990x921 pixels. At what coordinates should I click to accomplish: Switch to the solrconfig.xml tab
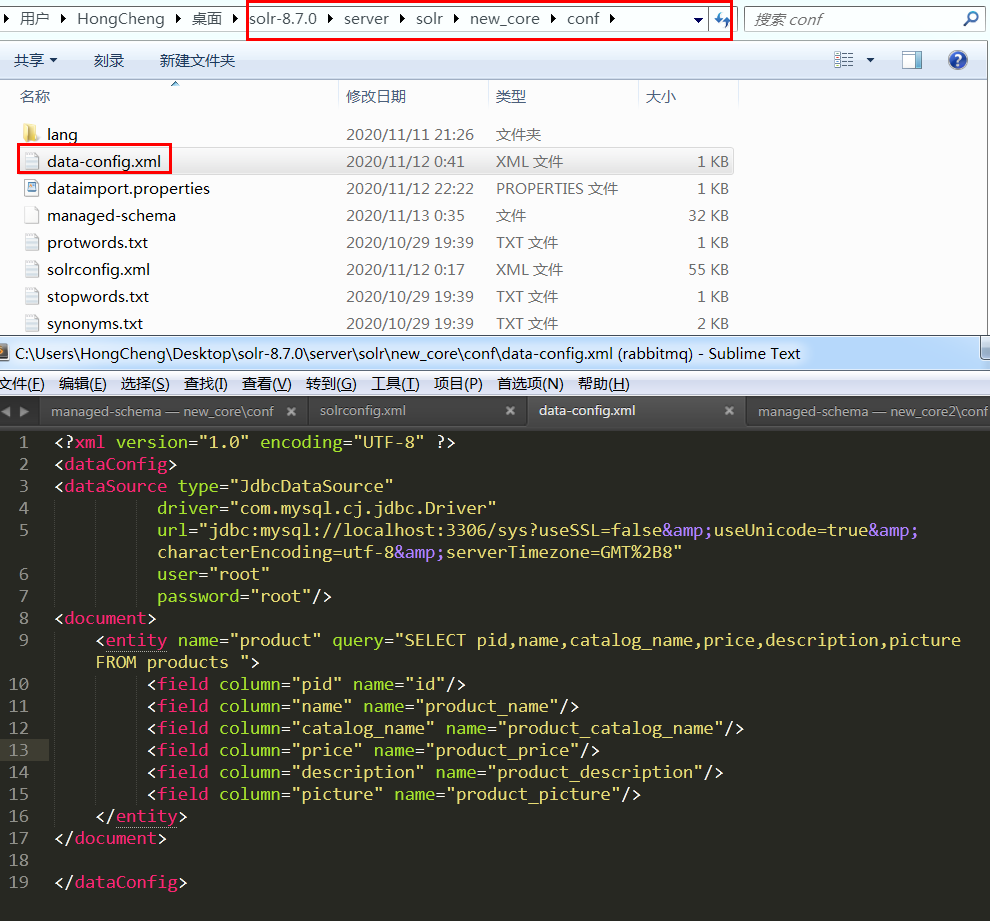(362, 410)
